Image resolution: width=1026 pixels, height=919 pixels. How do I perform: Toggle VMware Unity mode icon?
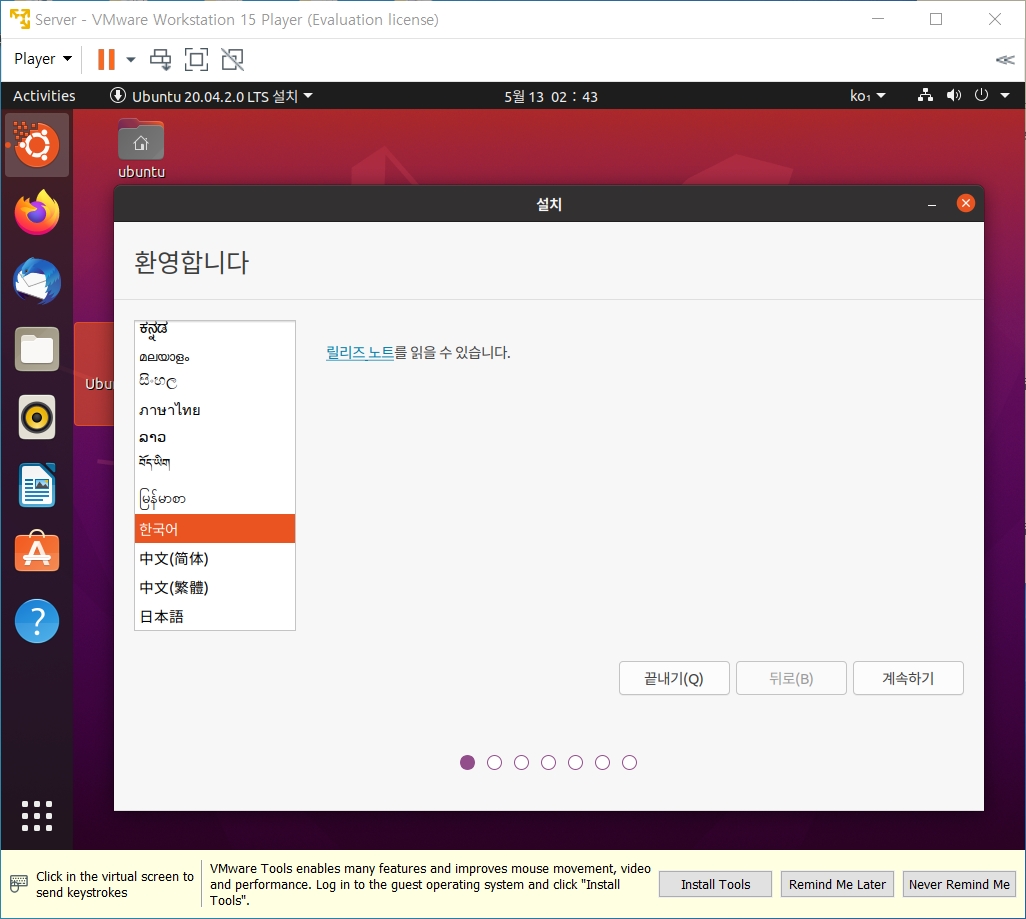[x=232, y=60]
